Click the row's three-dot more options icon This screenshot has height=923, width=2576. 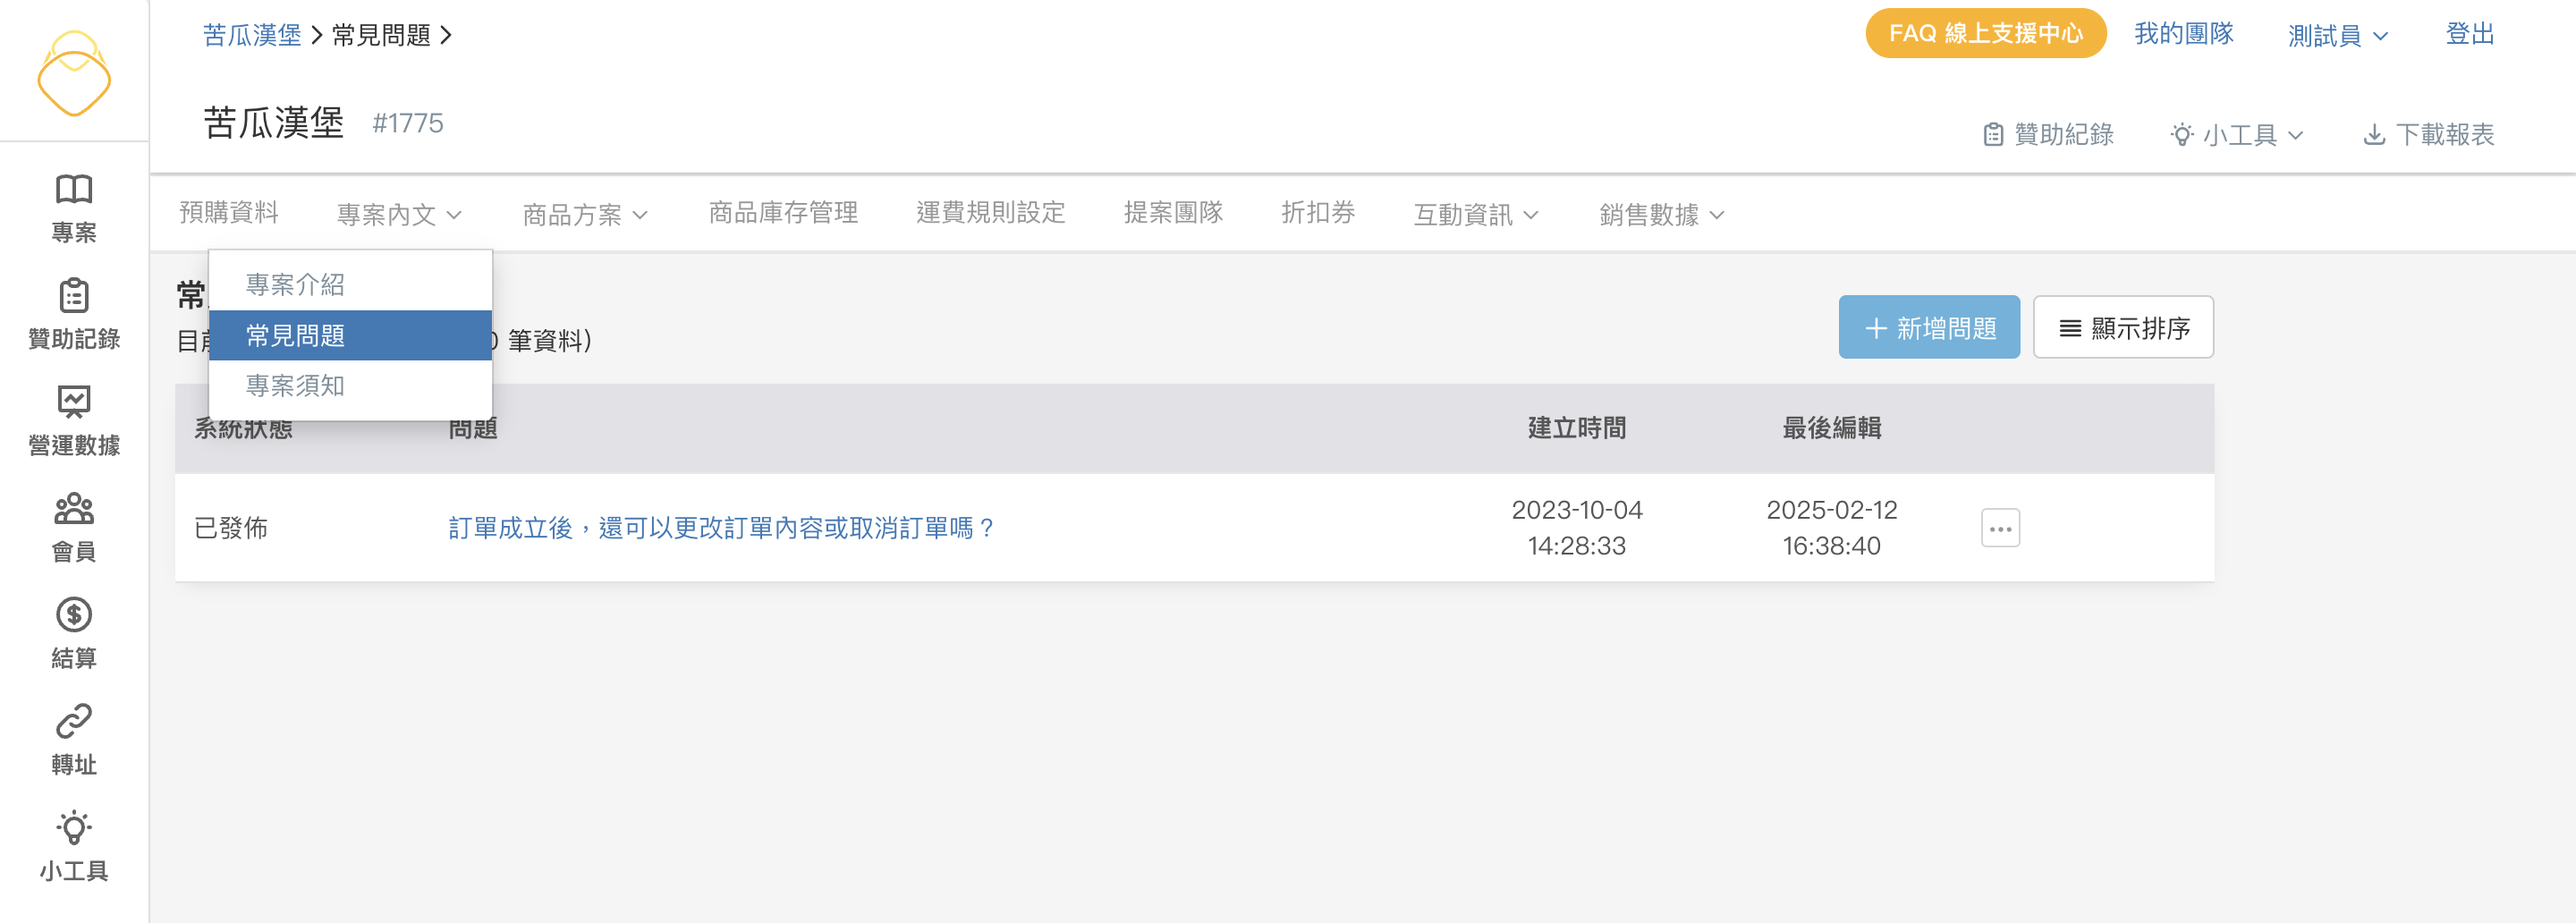(2000, 528)
